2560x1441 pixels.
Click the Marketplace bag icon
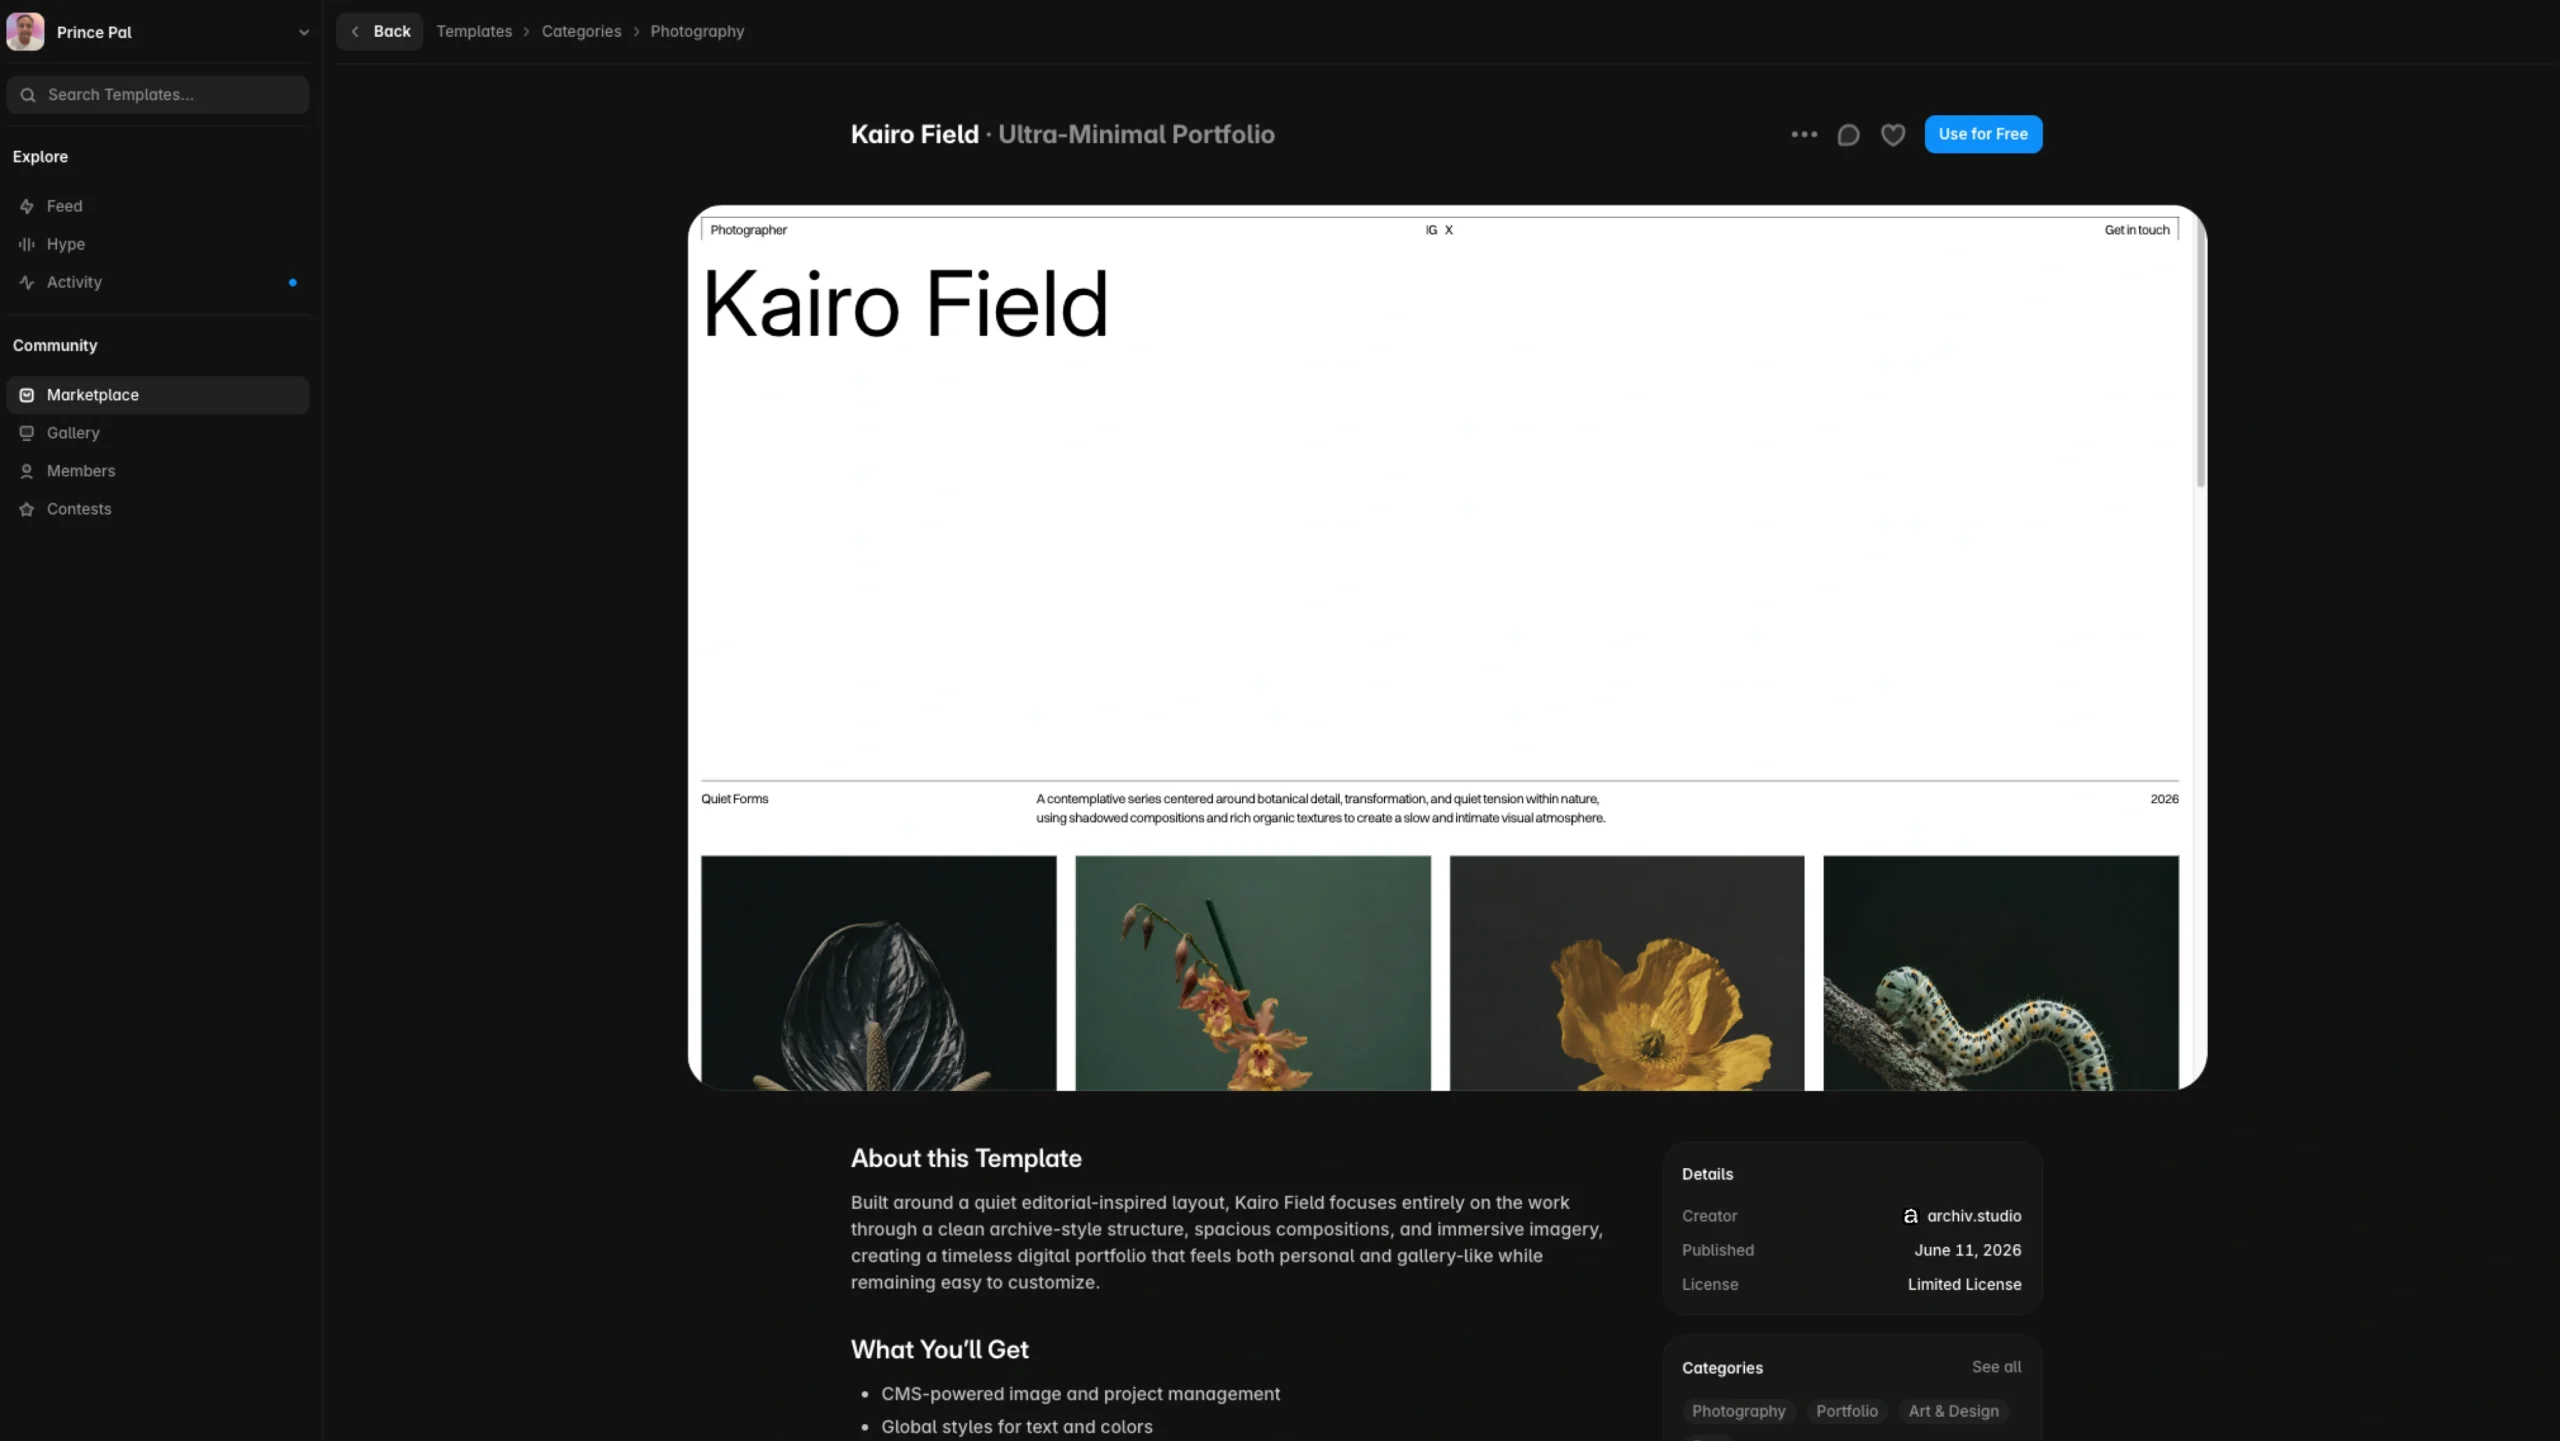coord(27,395)
